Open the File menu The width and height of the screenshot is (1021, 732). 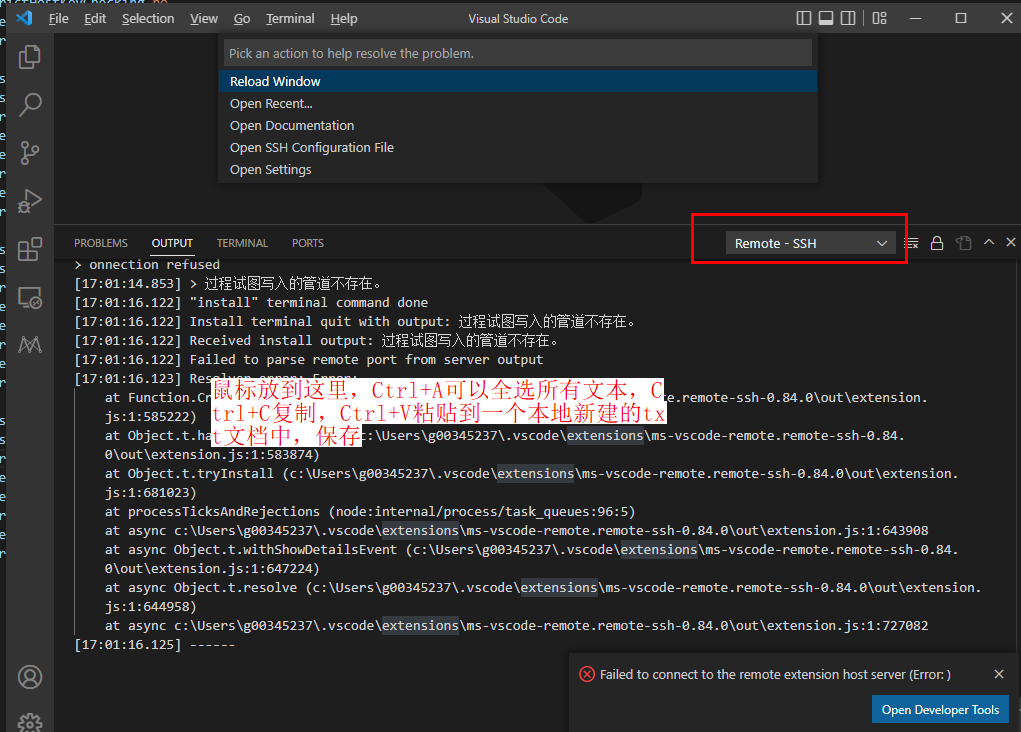pos(58,18)
